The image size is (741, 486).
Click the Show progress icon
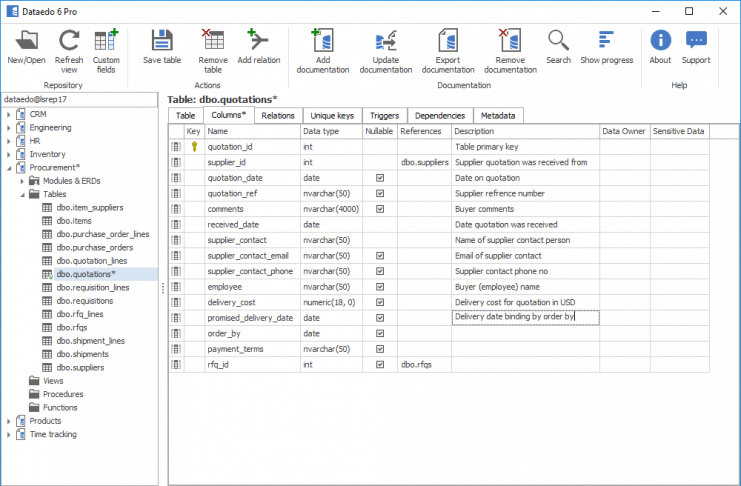coord(606,41)
